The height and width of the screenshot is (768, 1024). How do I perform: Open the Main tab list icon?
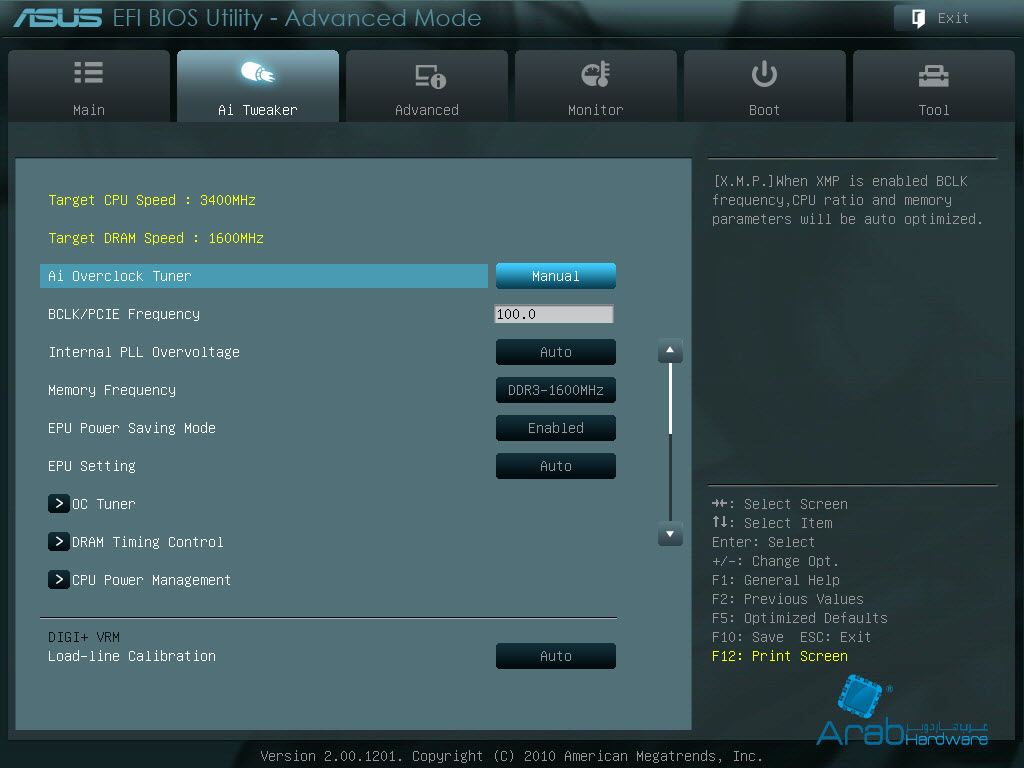(89, 72)
